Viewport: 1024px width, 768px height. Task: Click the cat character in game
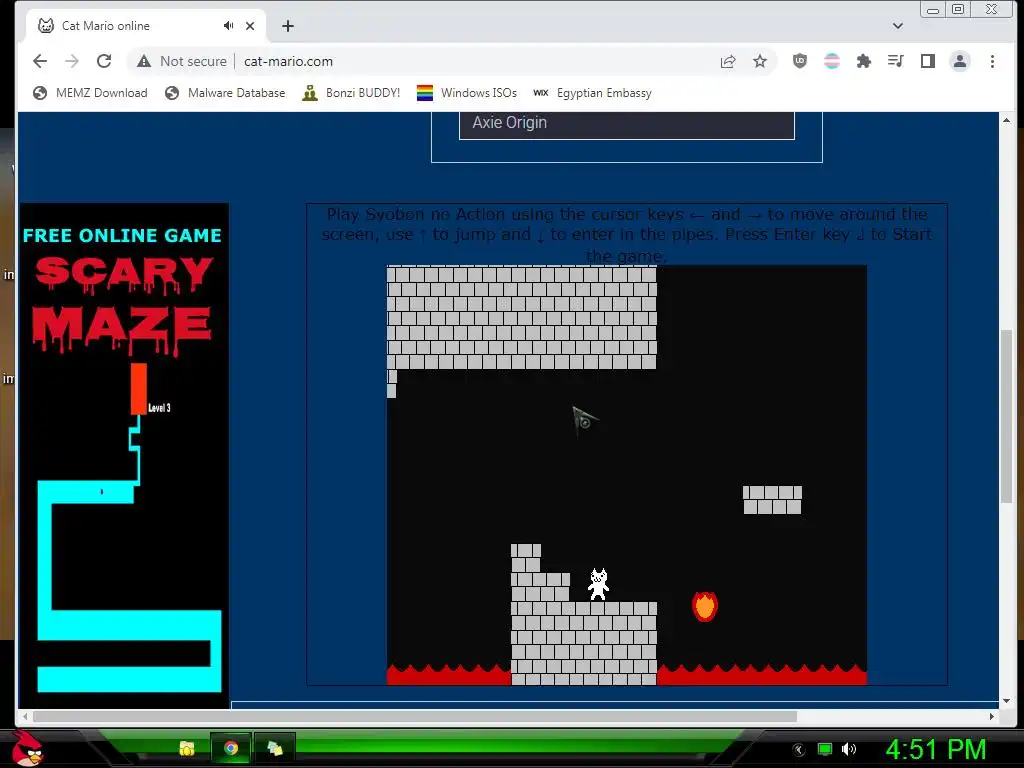598,584
